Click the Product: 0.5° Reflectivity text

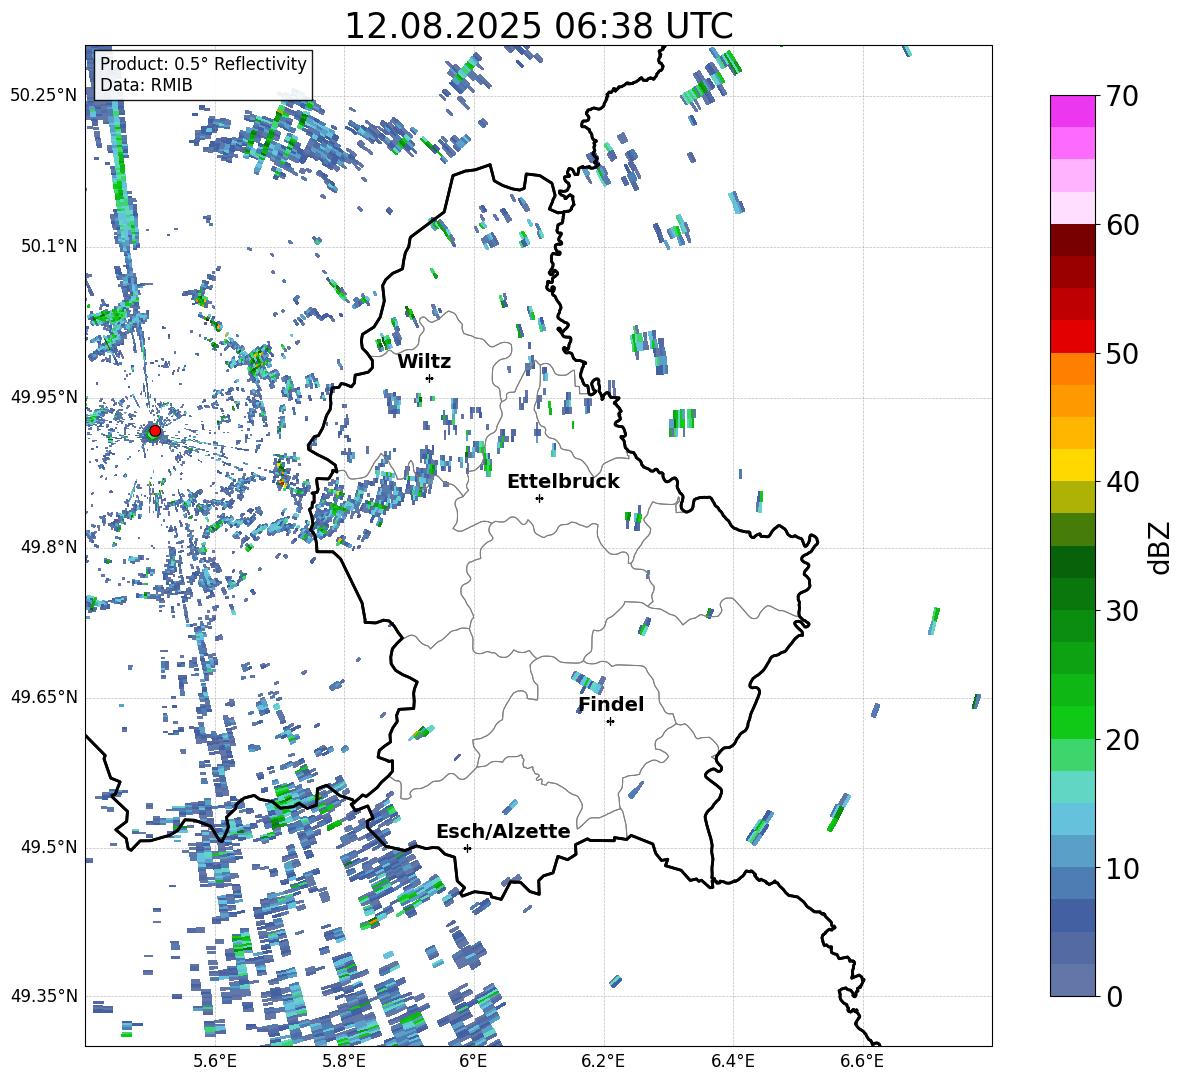[203, 63]
